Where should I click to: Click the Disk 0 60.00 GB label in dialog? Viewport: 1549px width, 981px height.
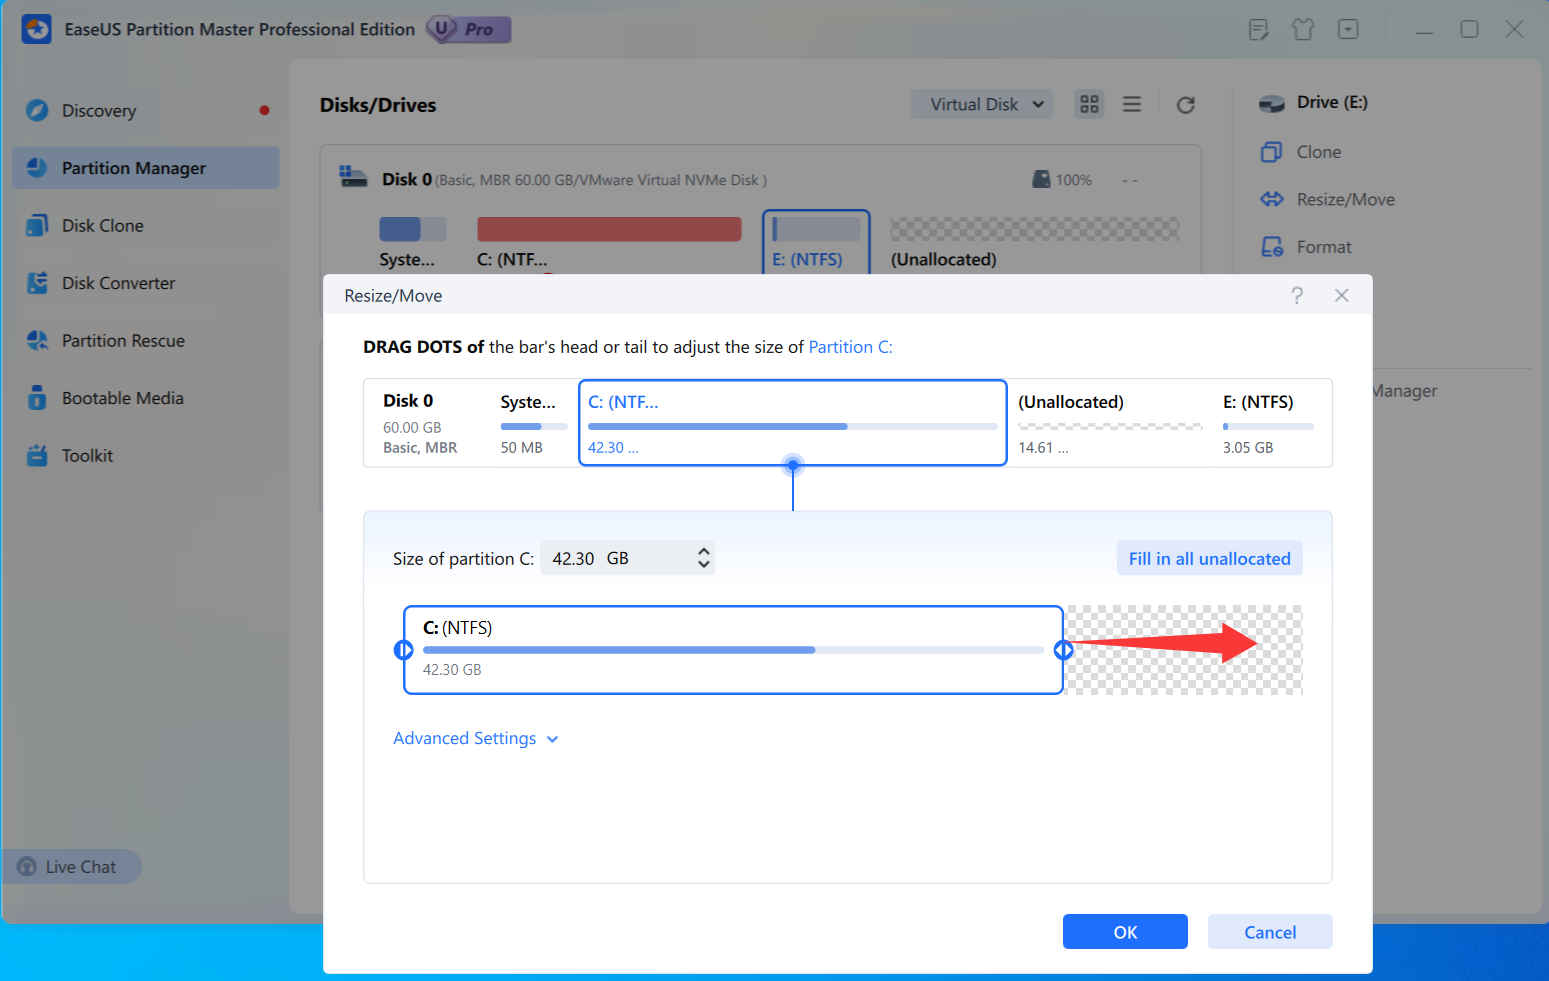[x=420, y=423]
